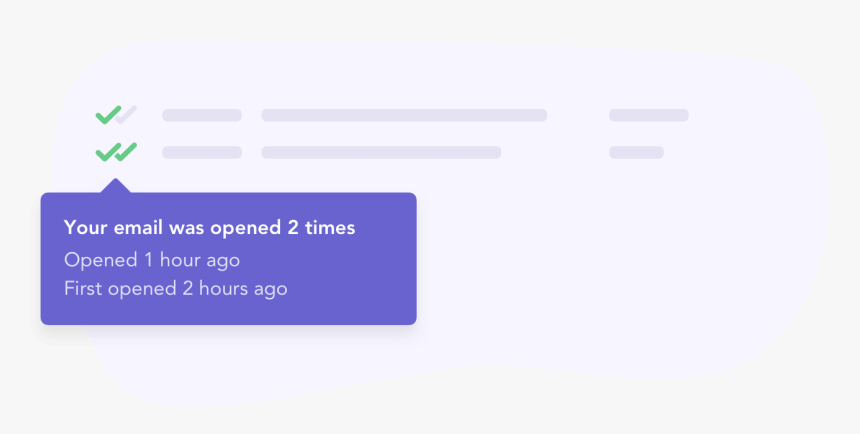
Task: Click the word "First" in the tooltip
Action: 83,288
